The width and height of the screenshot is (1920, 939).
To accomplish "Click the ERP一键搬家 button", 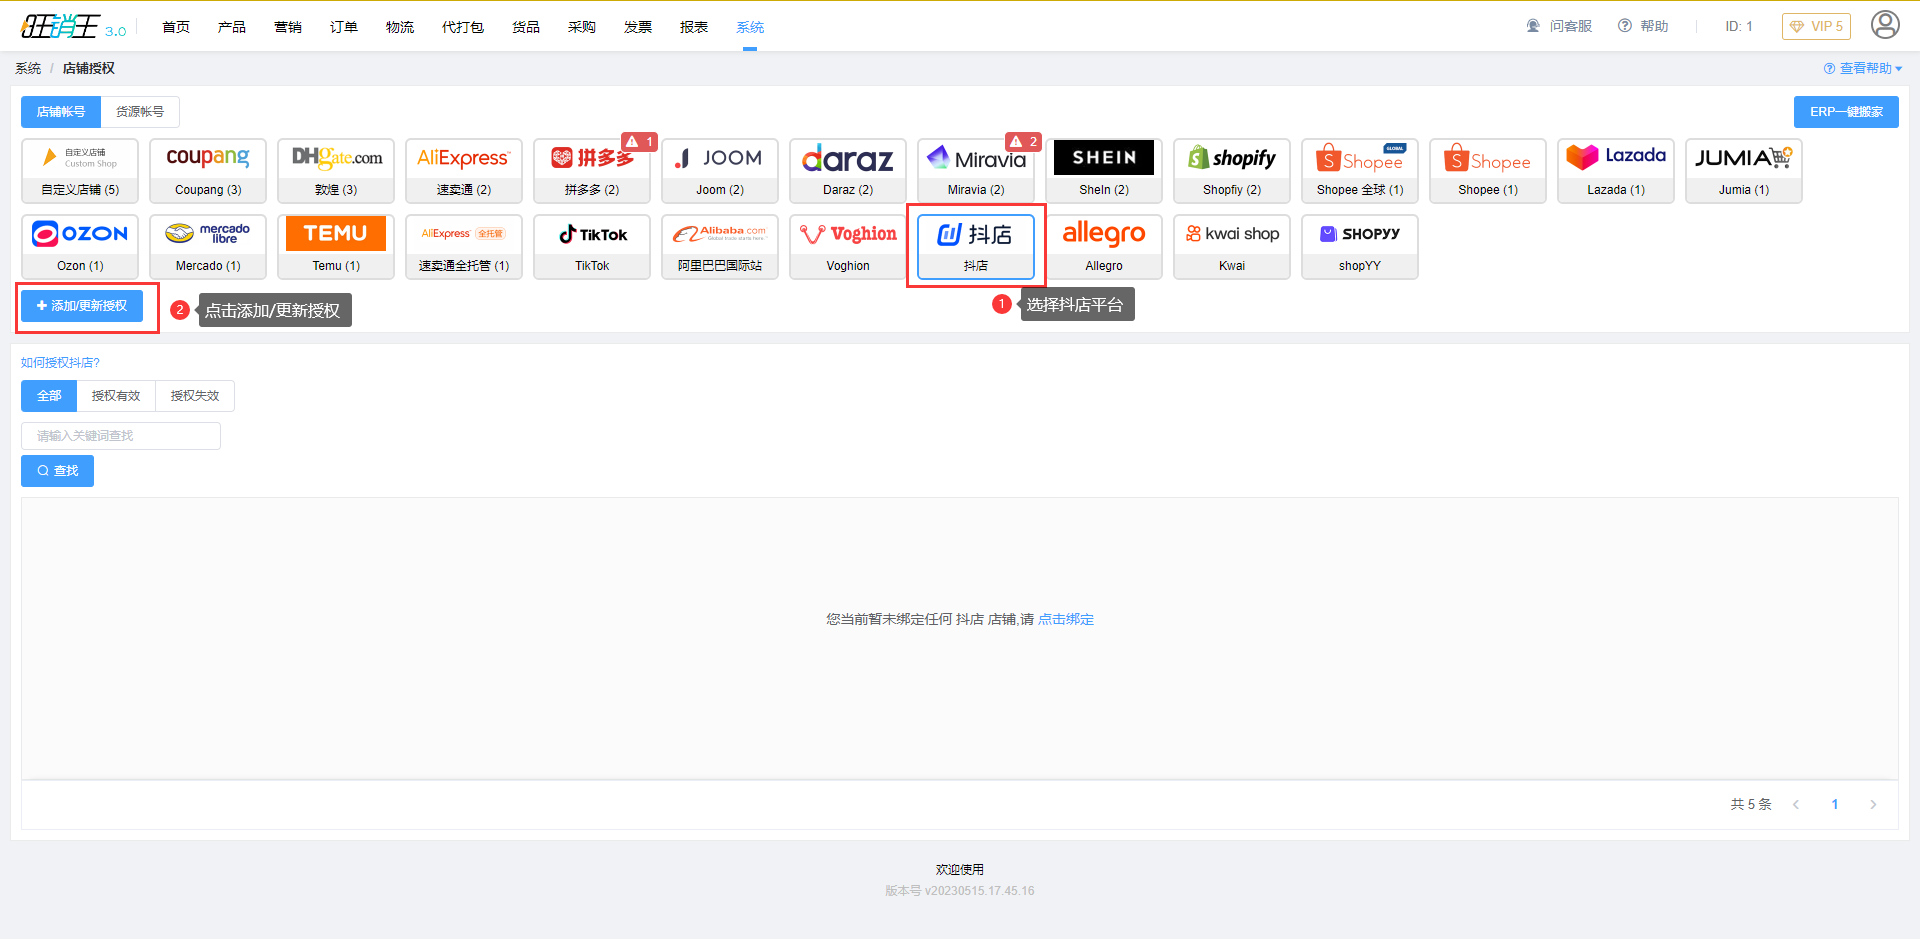I will coord(1846,112).
